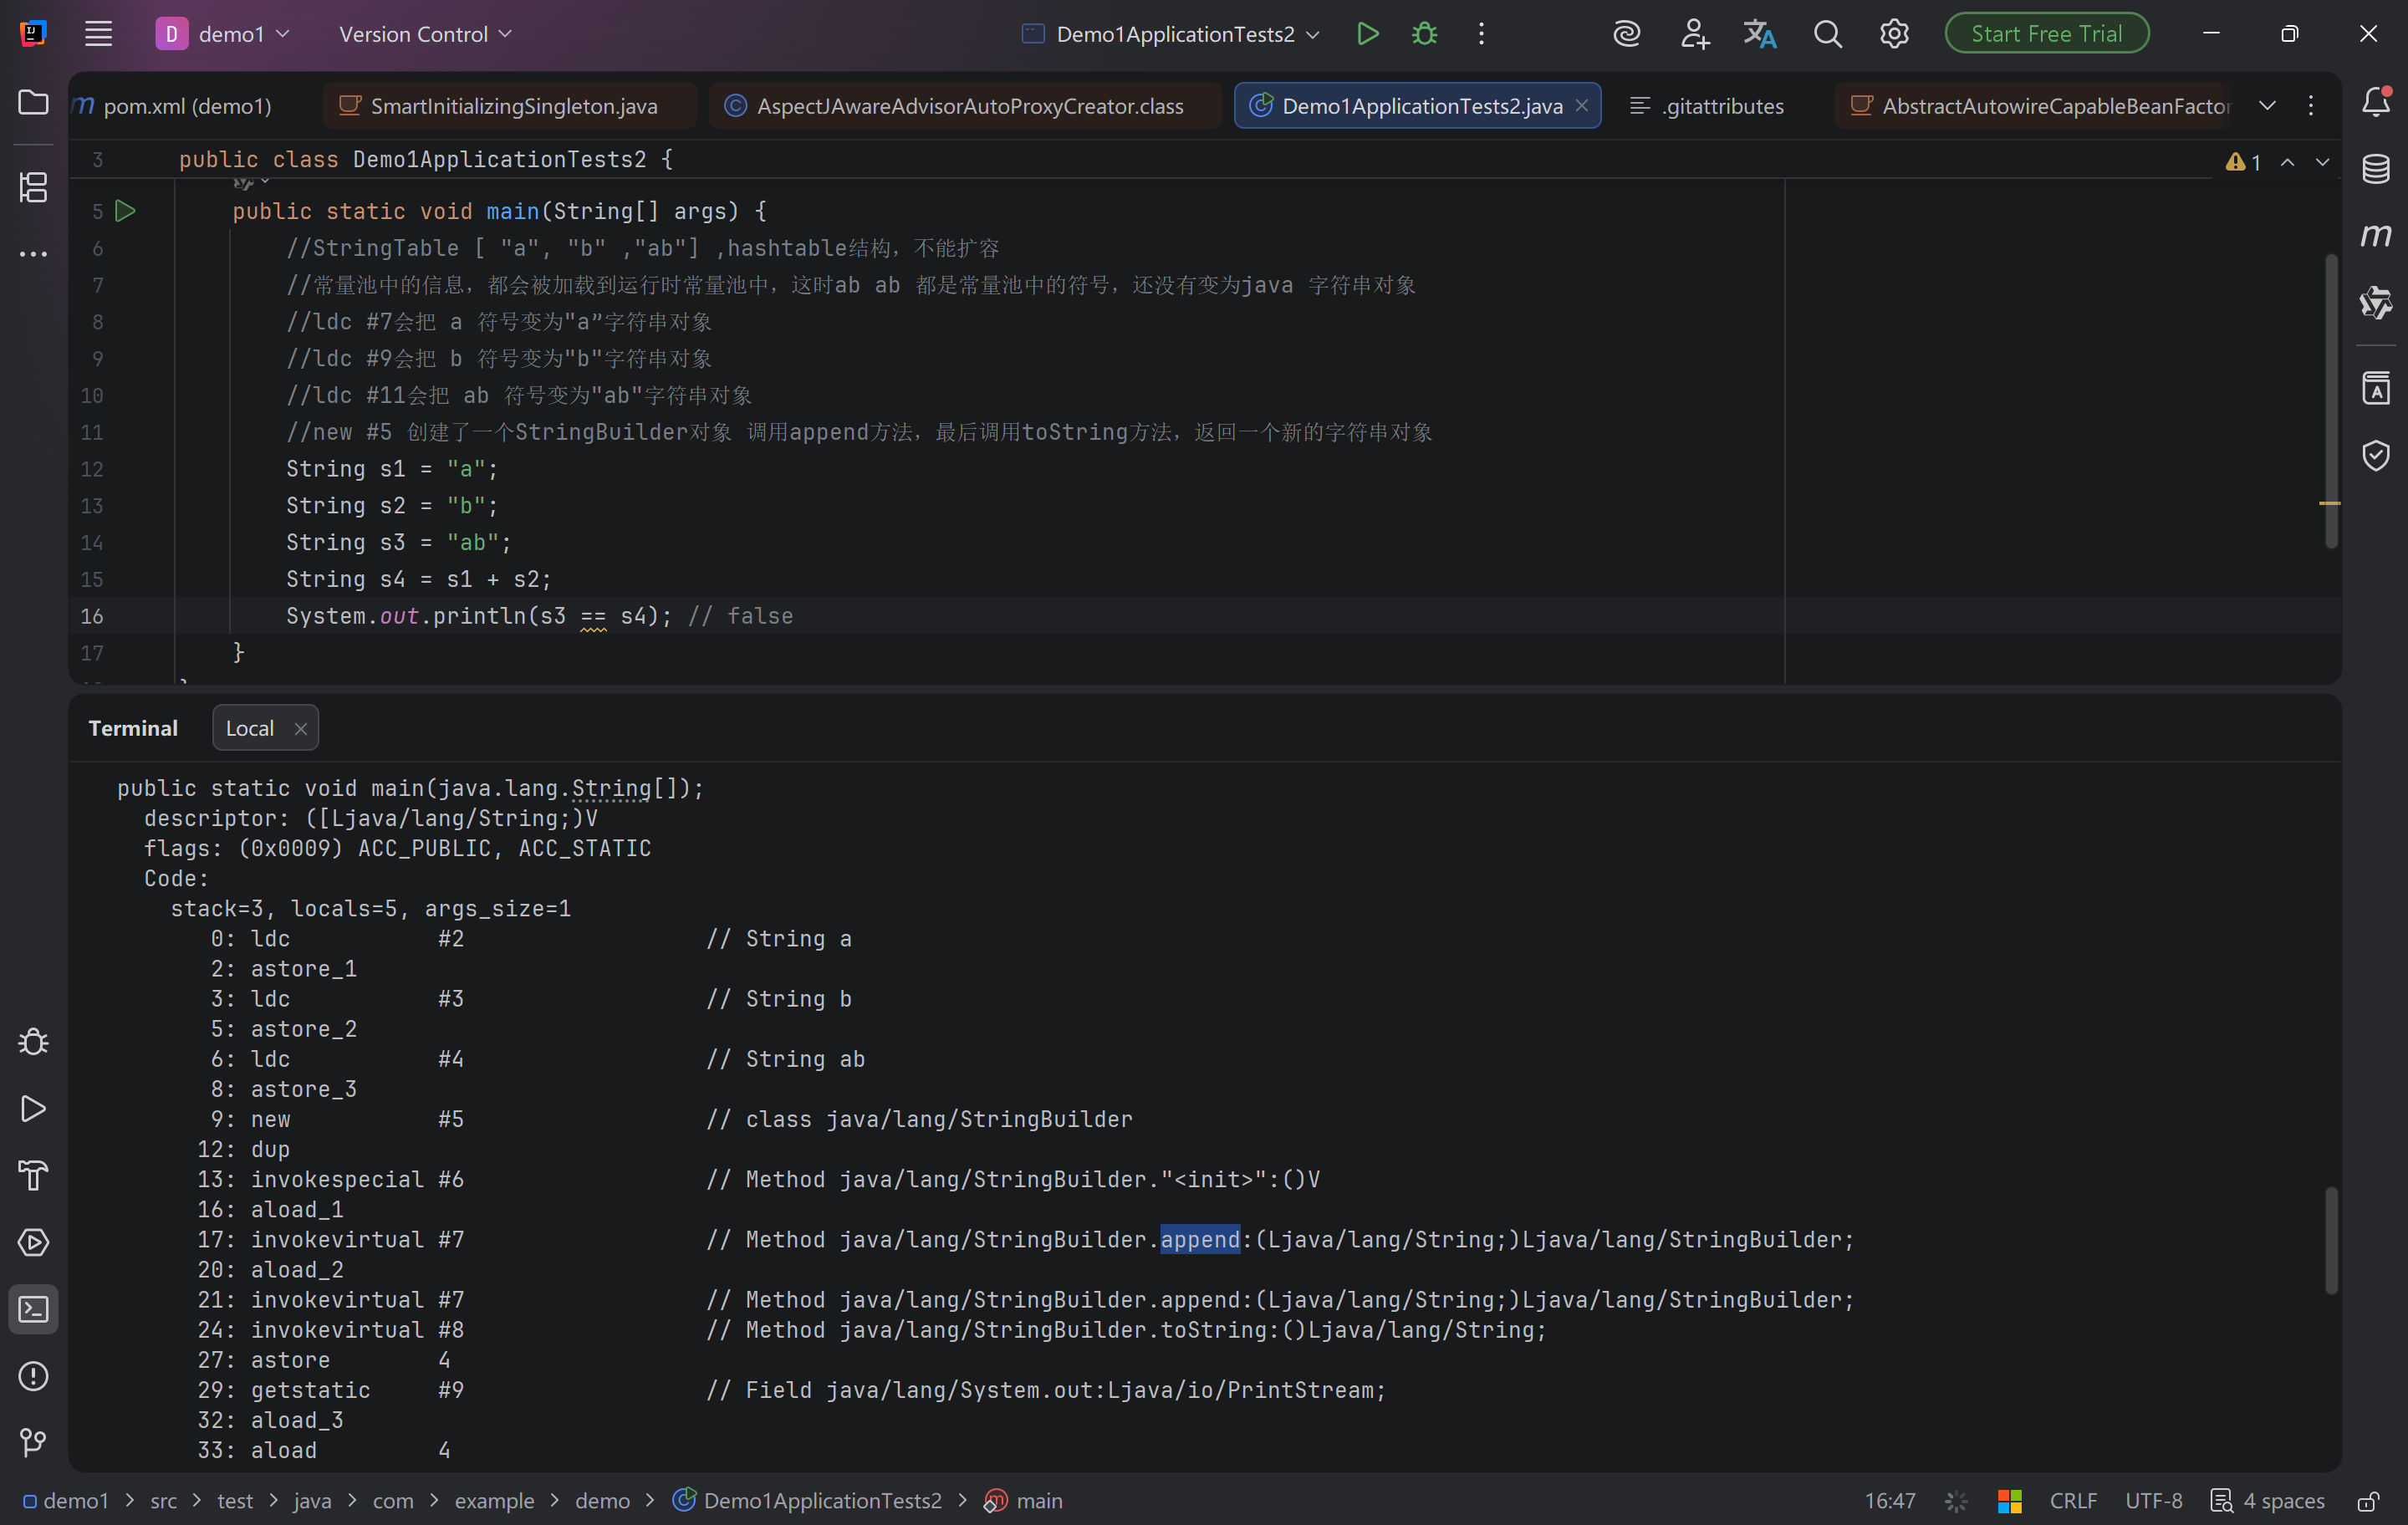2408x1525 pixels.
Task: Click the run gutter icon beside main method
Action: click(x=126, y=211)
